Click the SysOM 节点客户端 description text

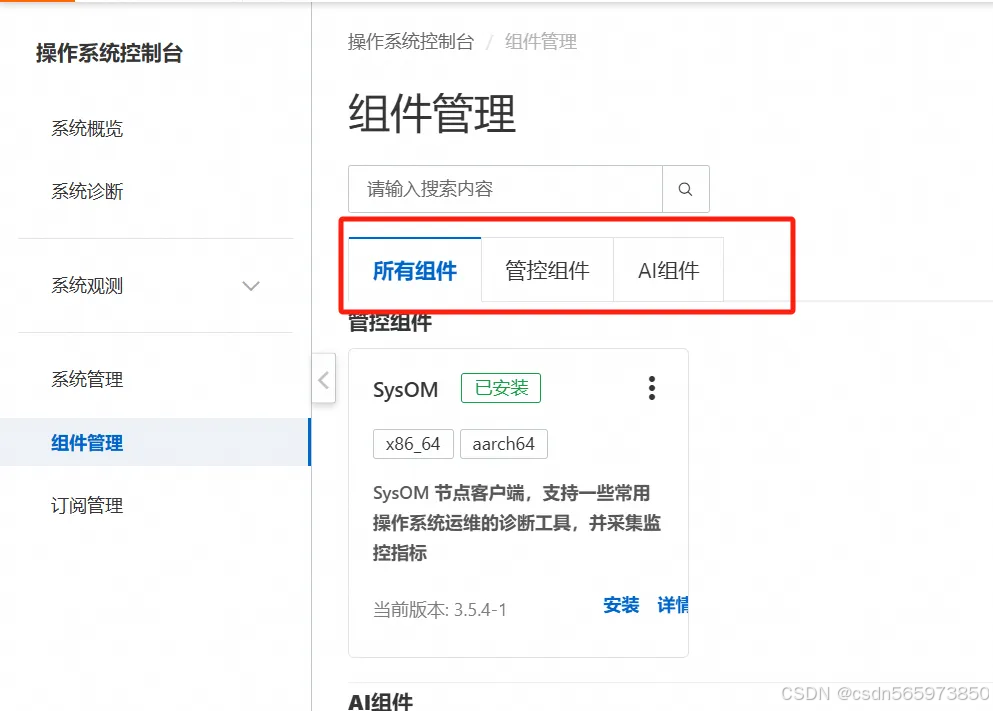(517, 523)
